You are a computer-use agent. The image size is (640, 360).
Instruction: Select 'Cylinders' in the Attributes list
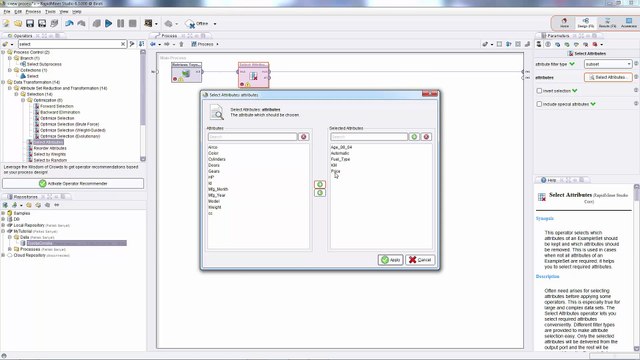click(217, 159)
